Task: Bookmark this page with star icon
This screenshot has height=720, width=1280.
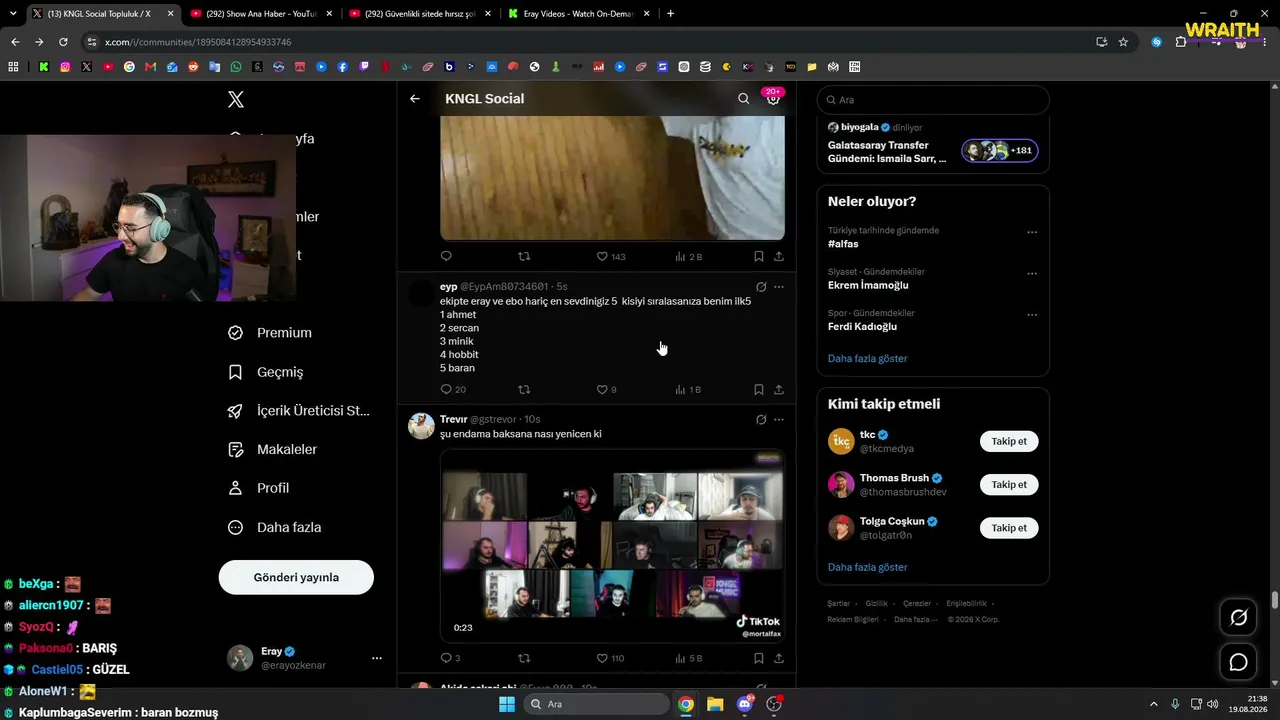Action: tap(1123, 42)
